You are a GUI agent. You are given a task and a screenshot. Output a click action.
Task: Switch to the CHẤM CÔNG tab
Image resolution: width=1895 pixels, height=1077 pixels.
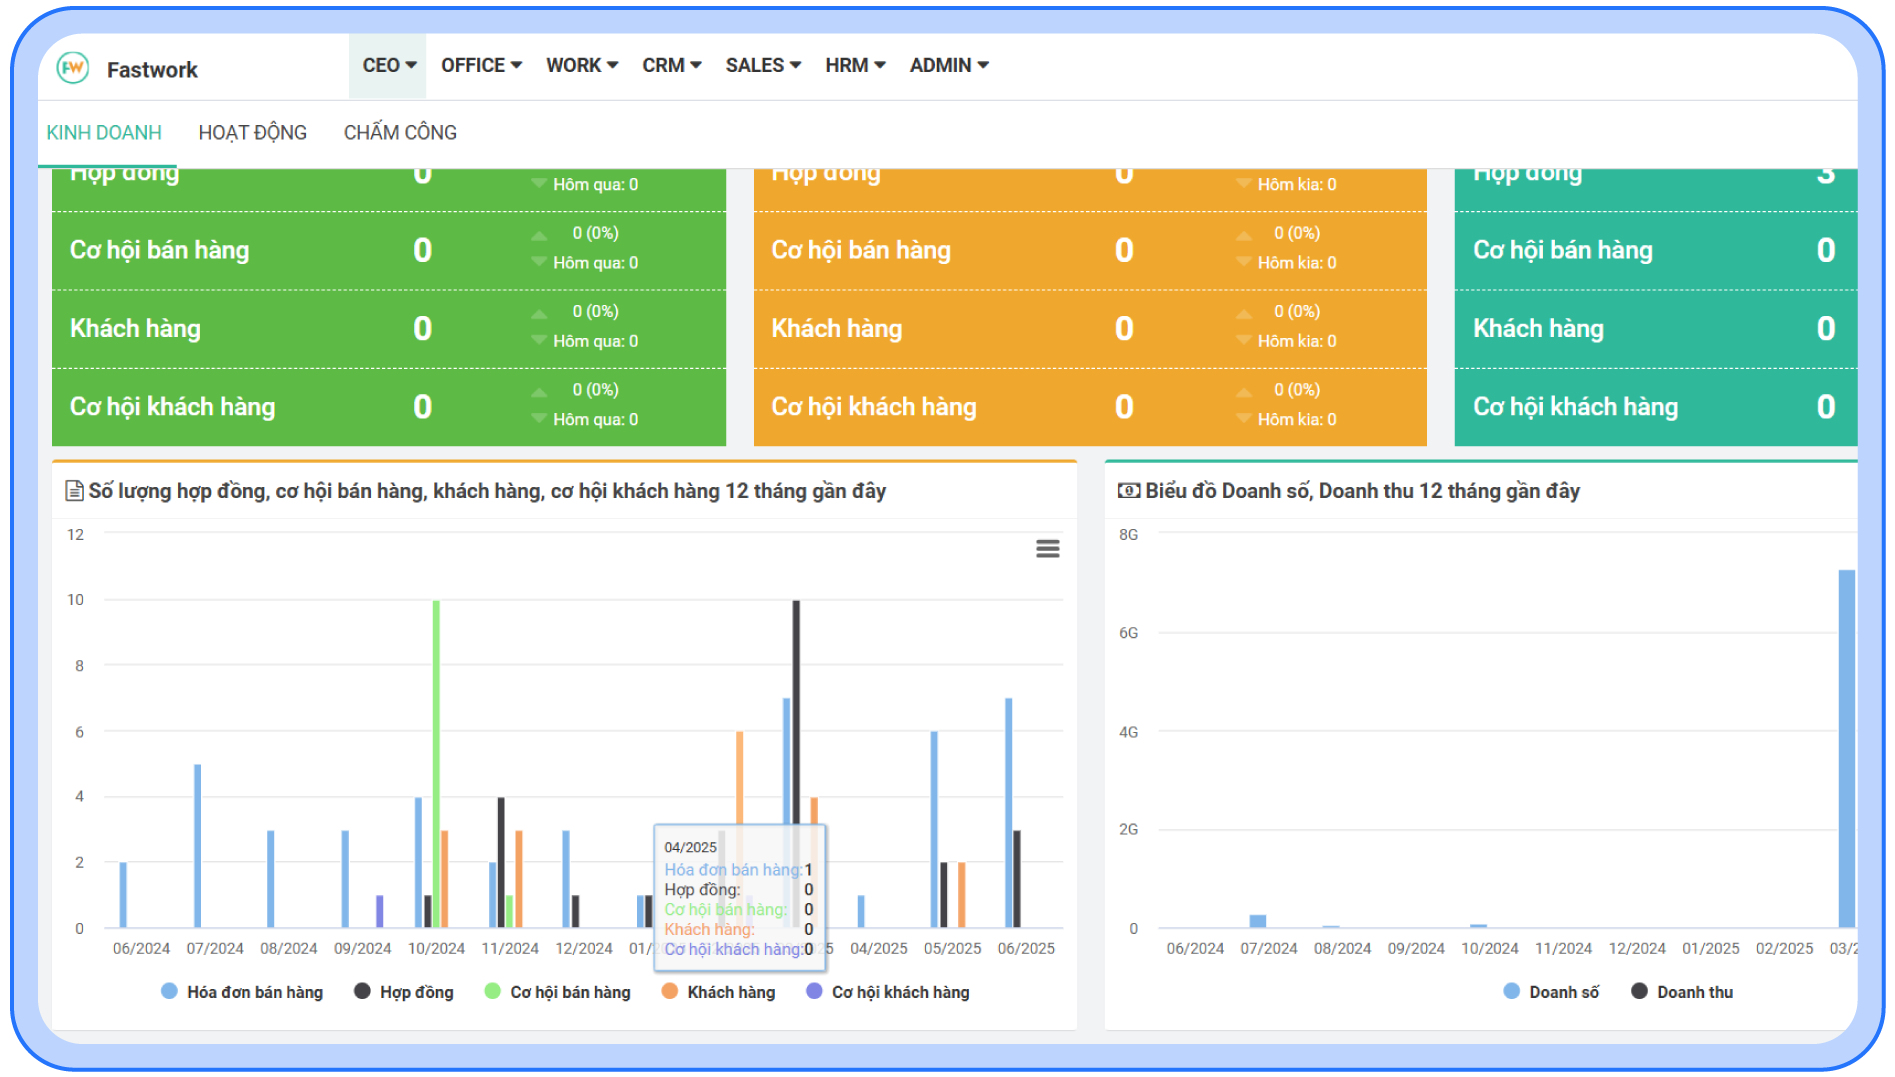coord(400,132)
